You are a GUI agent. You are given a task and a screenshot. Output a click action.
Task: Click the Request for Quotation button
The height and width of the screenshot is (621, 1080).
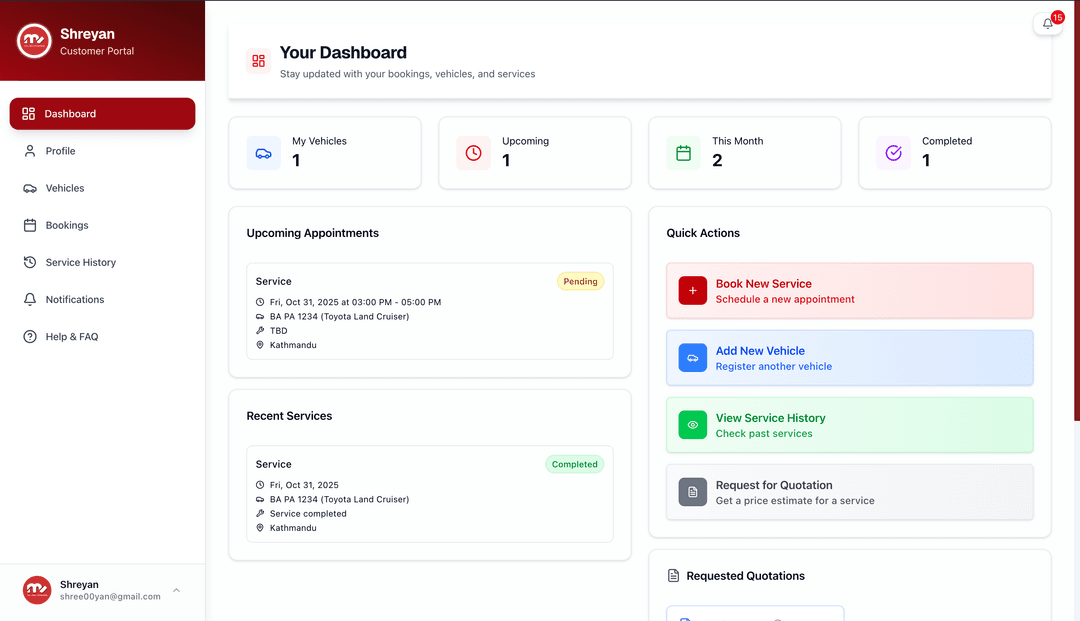[849, 492]
